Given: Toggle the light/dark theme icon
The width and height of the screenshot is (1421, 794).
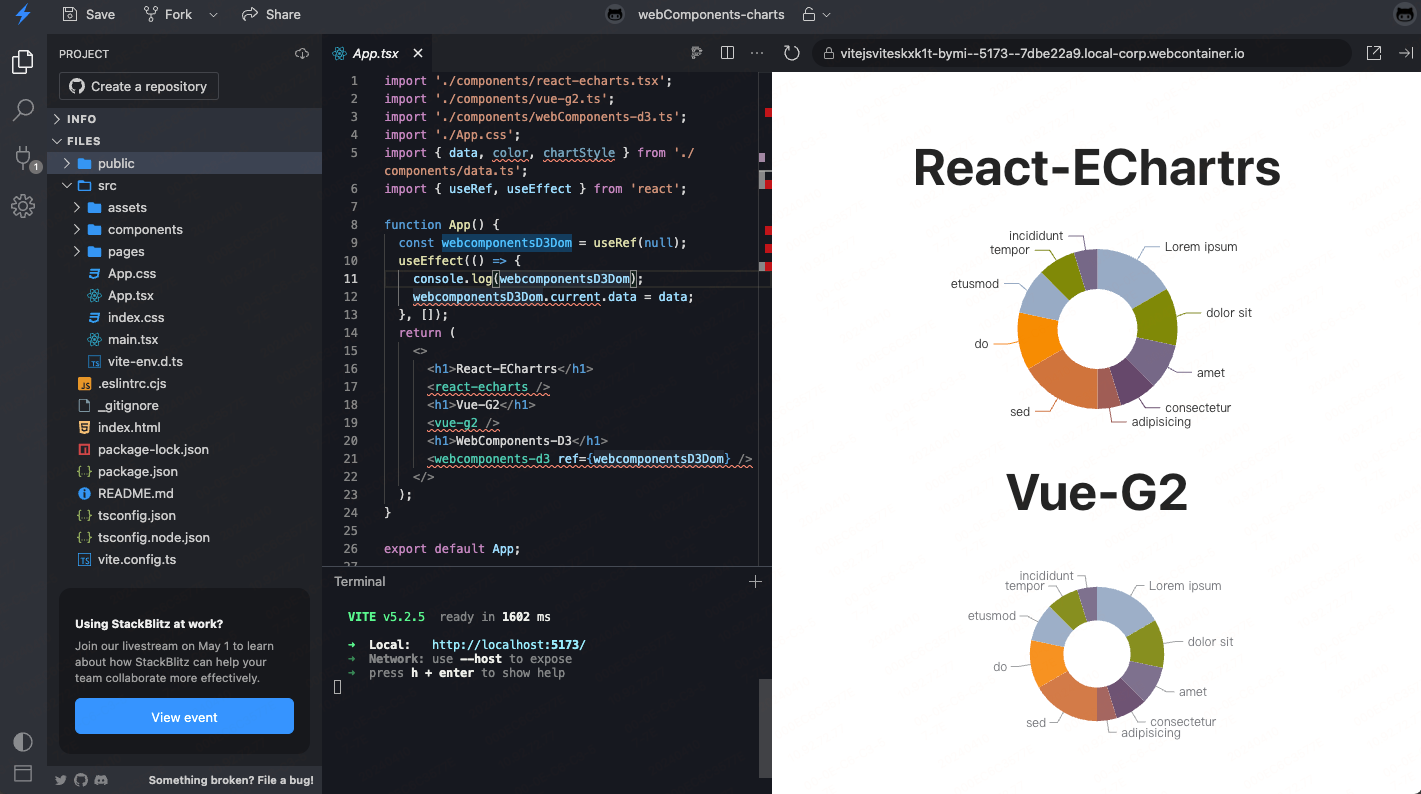Looking at the screenshot, I should 22,742.
